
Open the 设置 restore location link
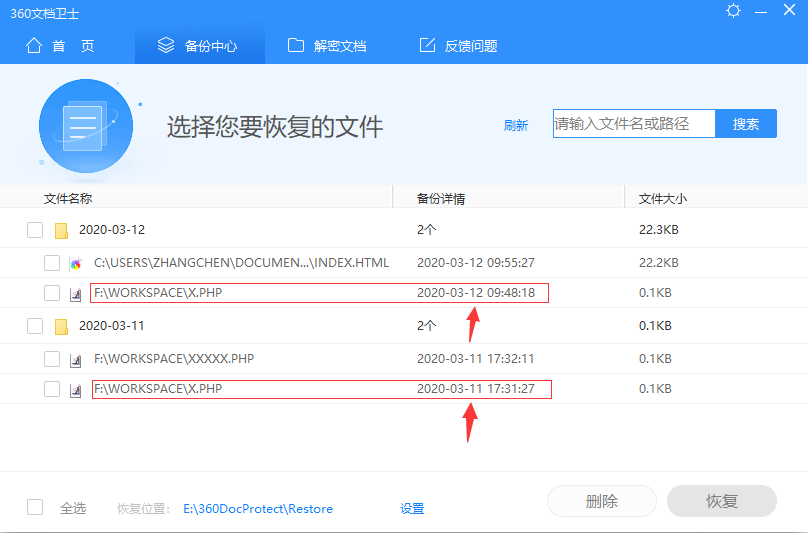[x=412, y=509]
